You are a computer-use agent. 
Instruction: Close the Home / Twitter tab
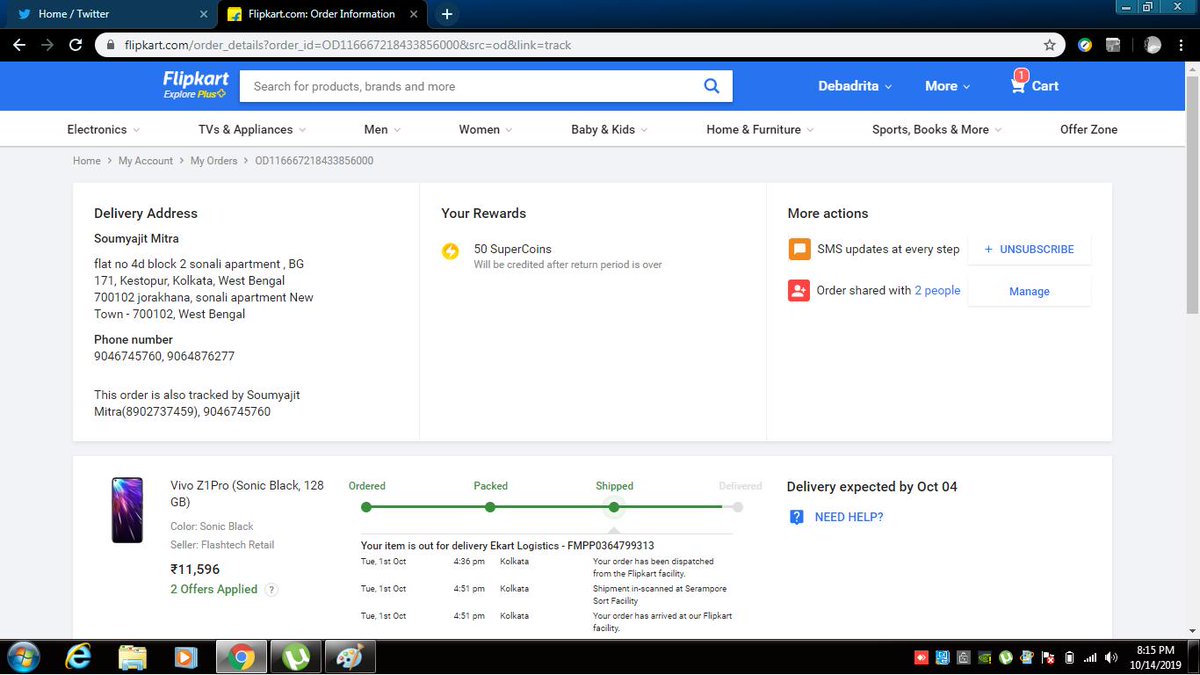(x=204, y=14)
